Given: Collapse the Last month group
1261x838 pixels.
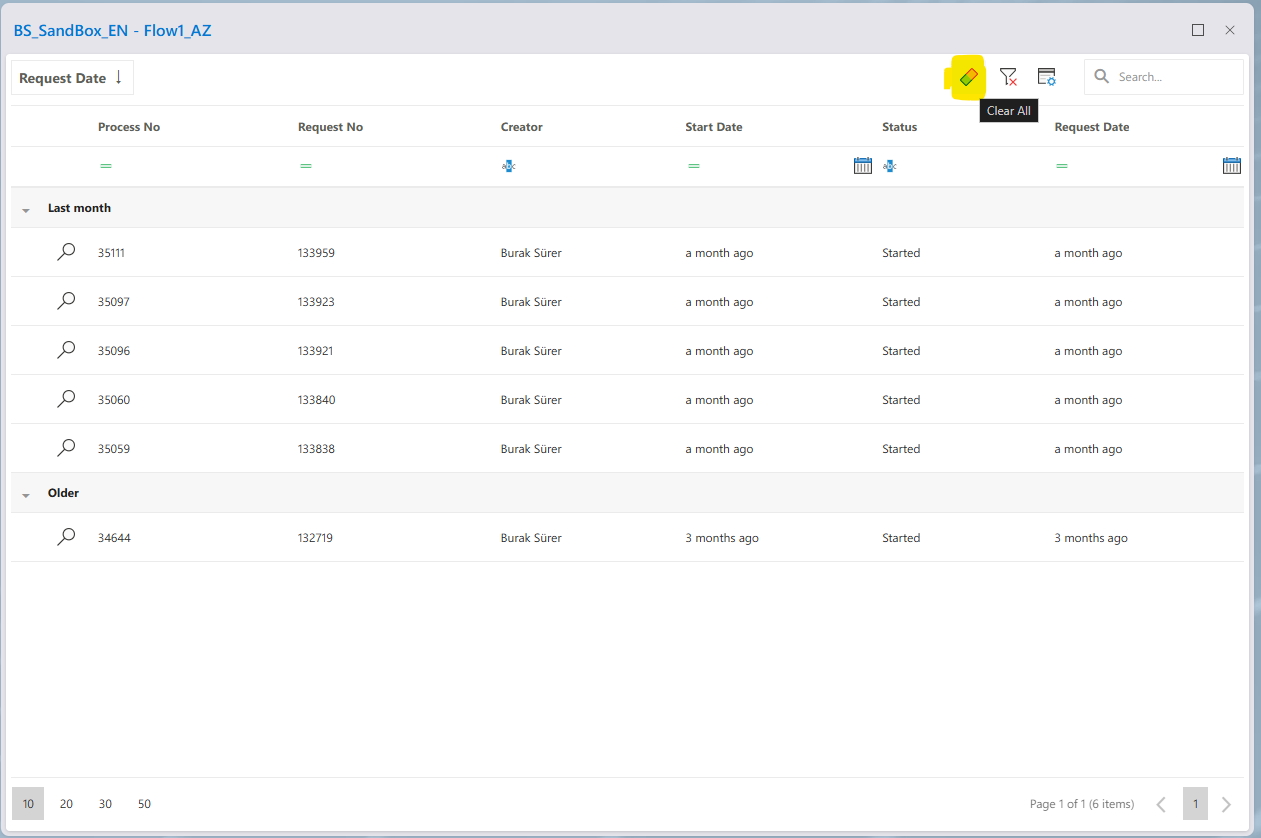Looking at the screenshot, I should [x=26, y=210].
